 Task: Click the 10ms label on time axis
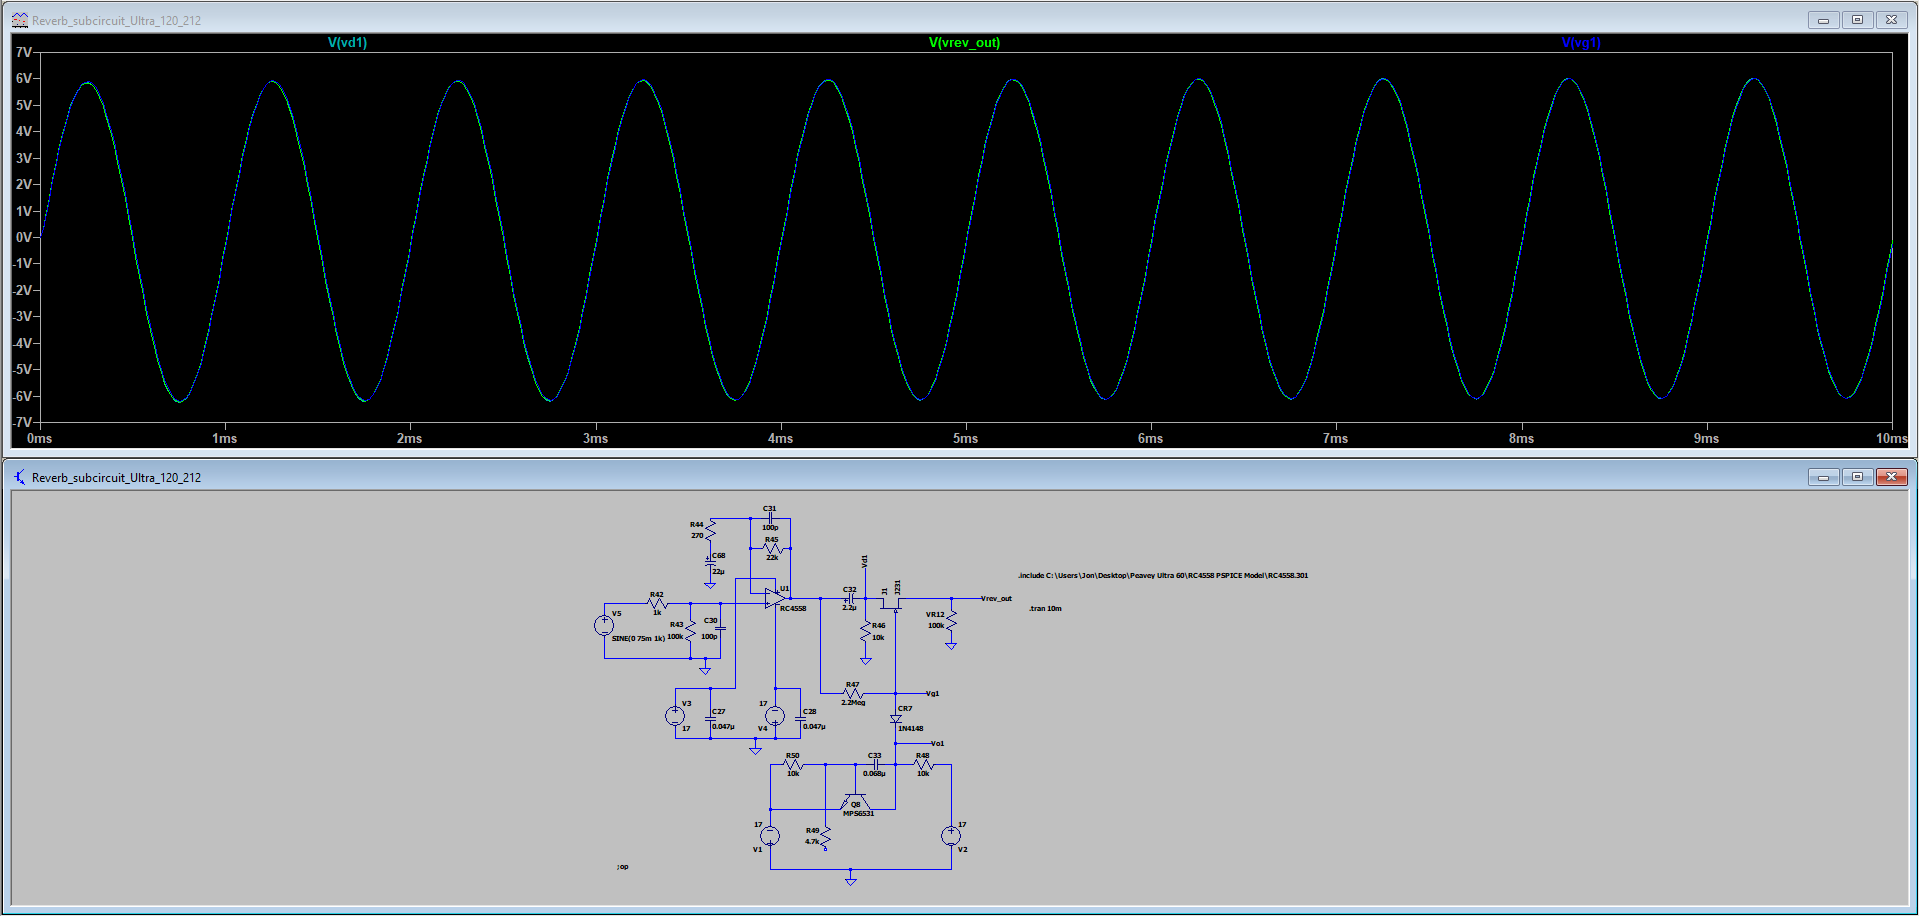(x=1891, y=438)
